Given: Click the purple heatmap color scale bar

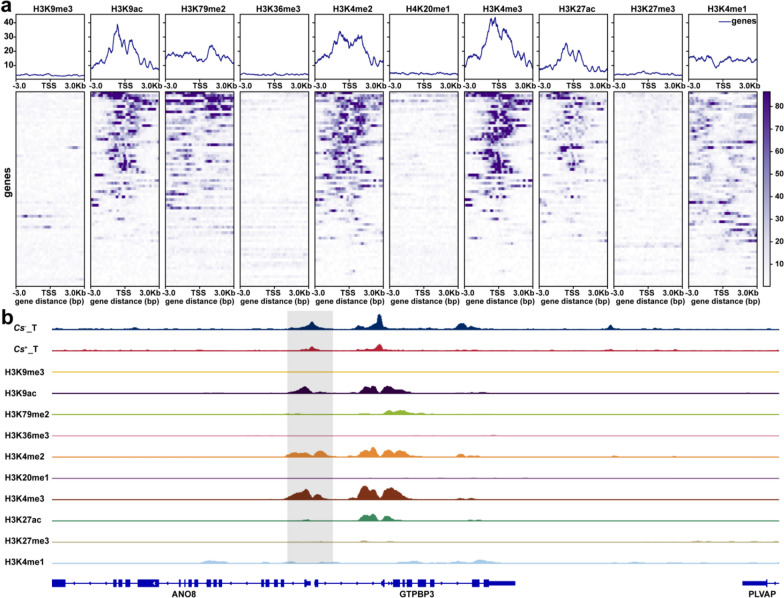Looking at the screenshot, I should pyautogui.click(x=766, y=188).
